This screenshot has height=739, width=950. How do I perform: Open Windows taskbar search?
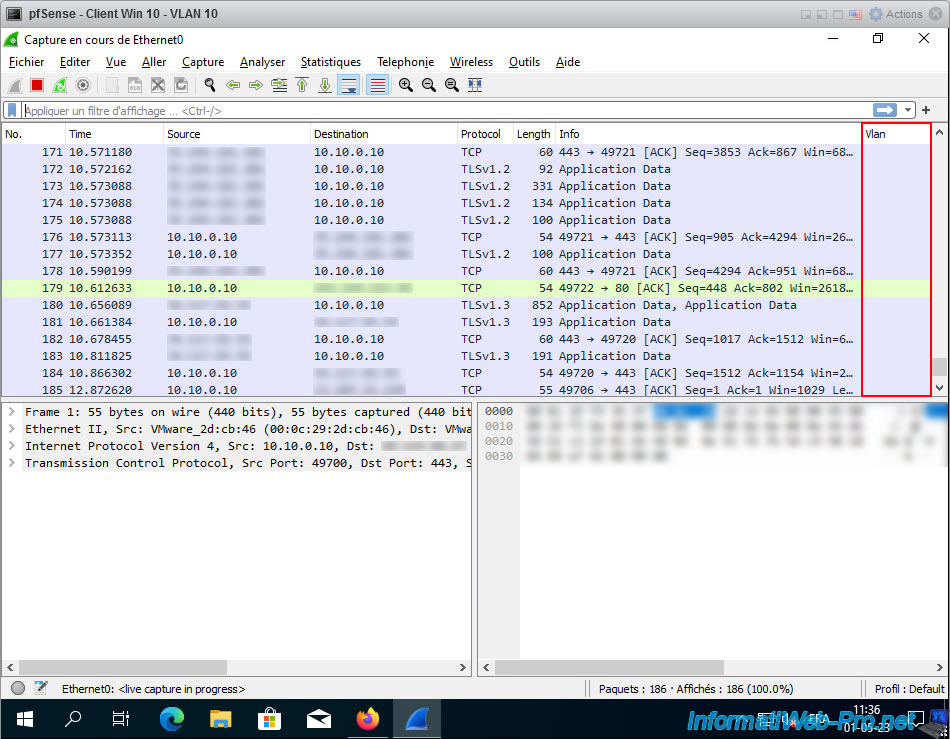(73, 719)
